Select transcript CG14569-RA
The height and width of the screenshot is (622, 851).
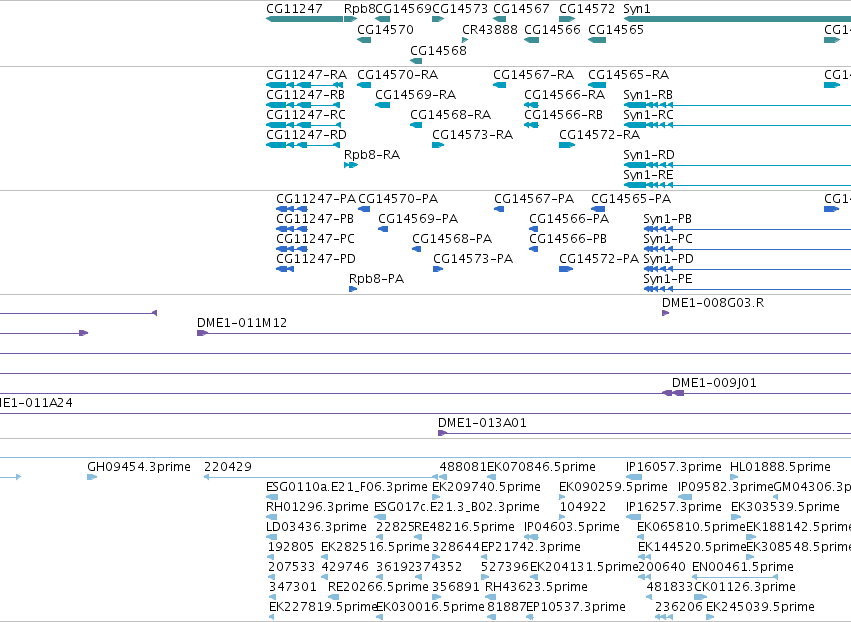tap(415, 94)
